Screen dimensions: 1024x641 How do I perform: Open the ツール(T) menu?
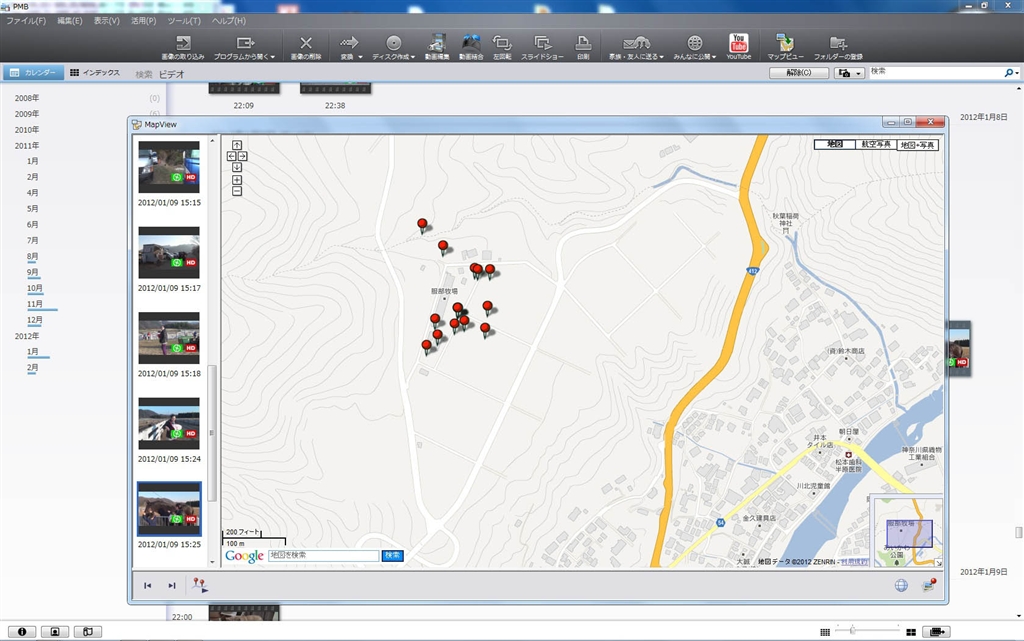point(185,20)
